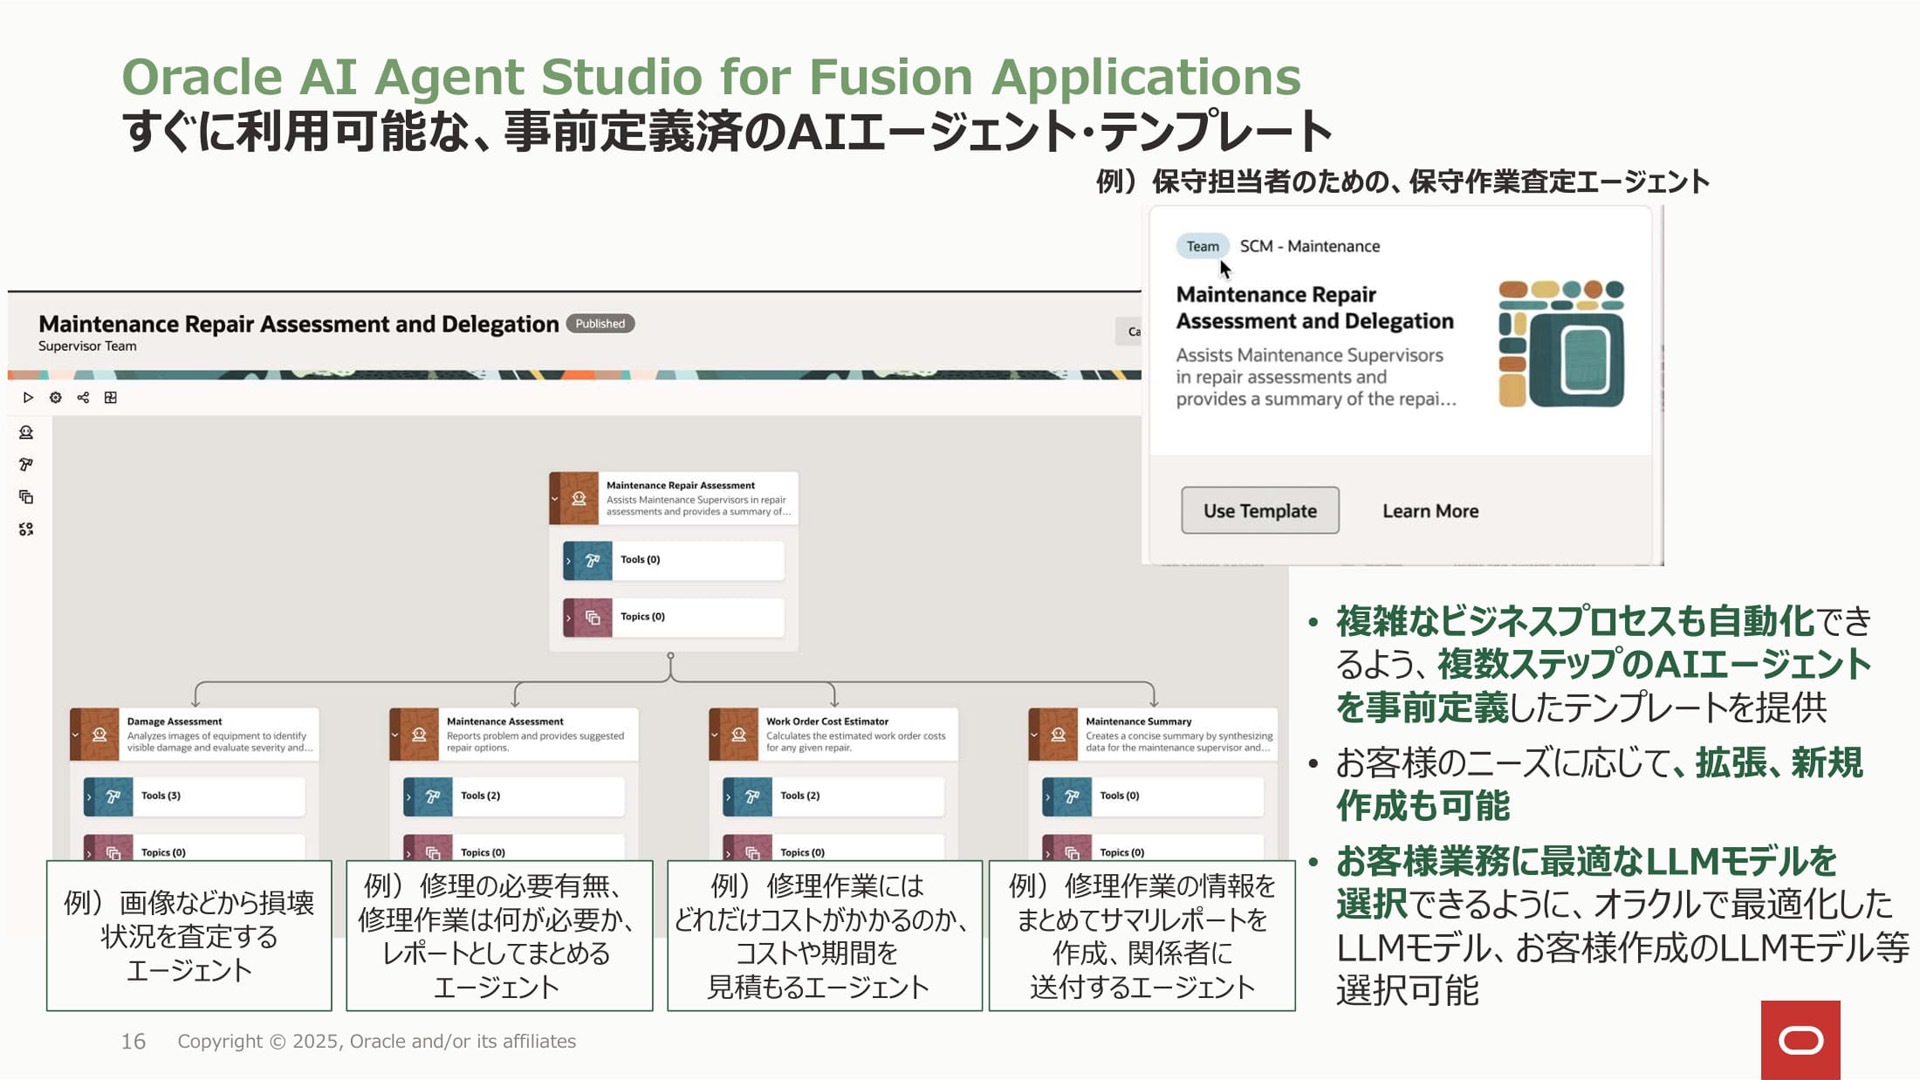Click the hammer icon of Maintenance Summary Tools (0)
The width and height of the screenshot is (1920, 1080).
coord(1072,797)
